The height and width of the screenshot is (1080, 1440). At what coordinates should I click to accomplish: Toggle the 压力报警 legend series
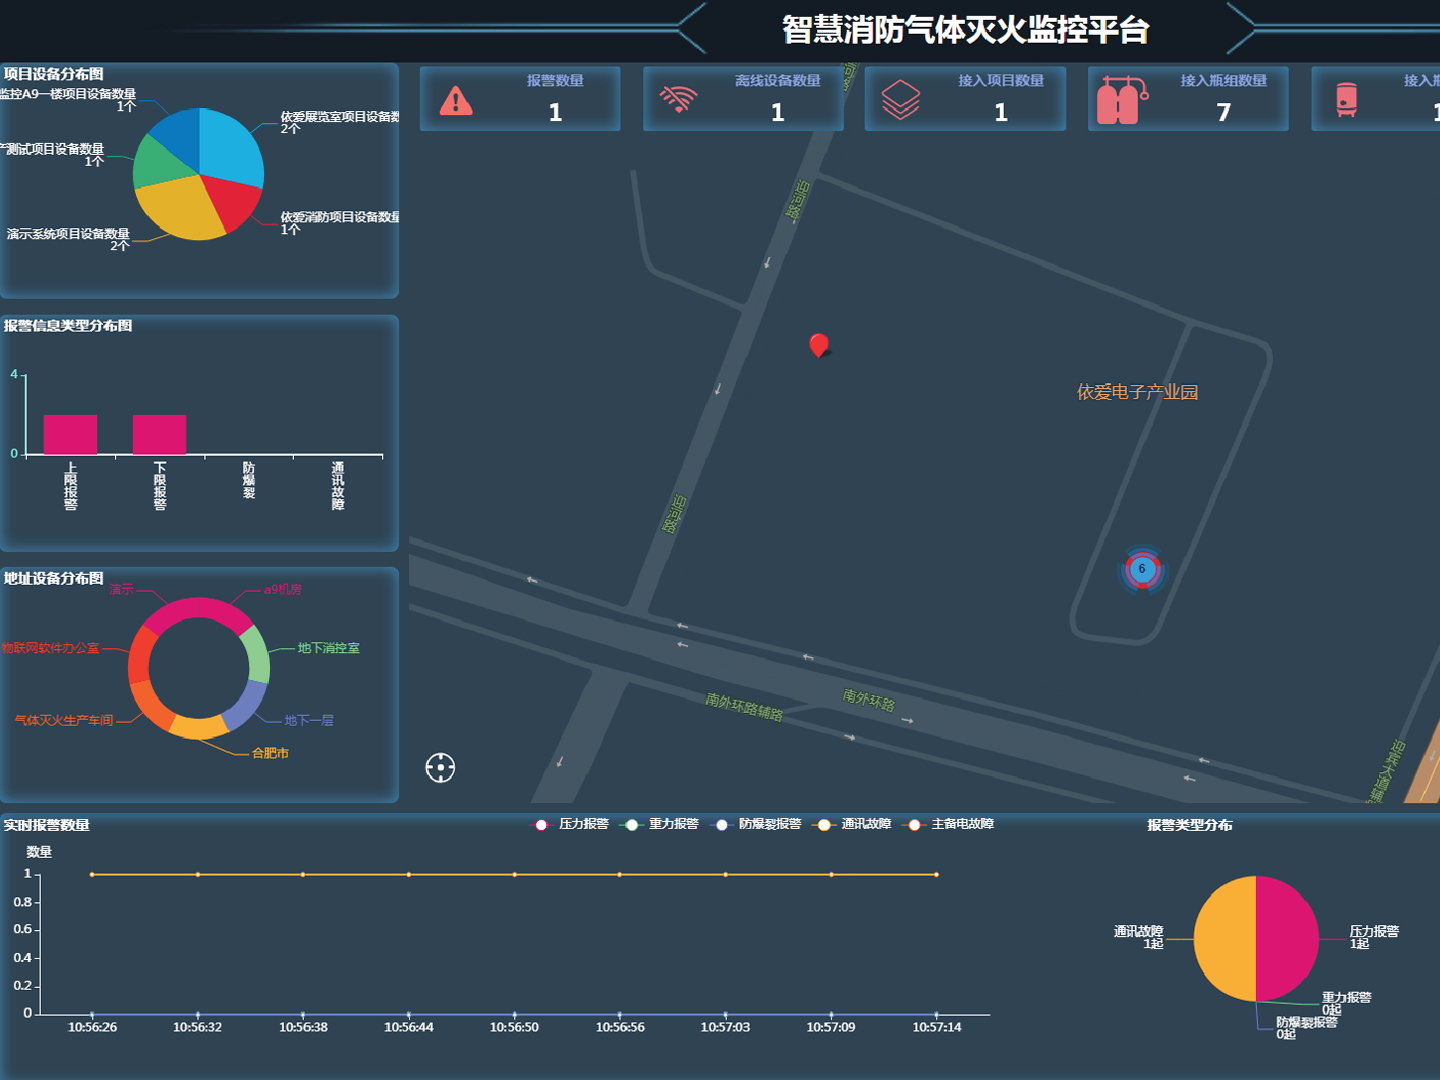[571, 824]
